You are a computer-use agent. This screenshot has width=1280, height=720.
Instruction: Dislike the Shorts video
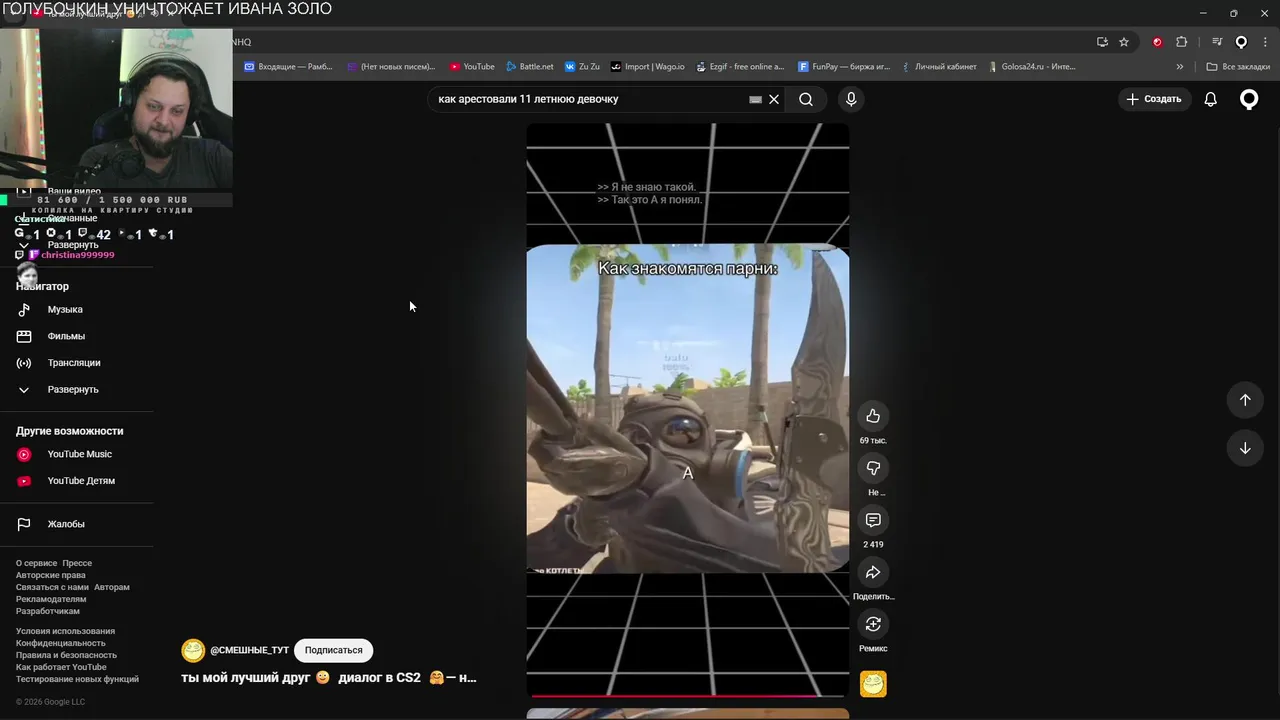[x=873, y=468]
